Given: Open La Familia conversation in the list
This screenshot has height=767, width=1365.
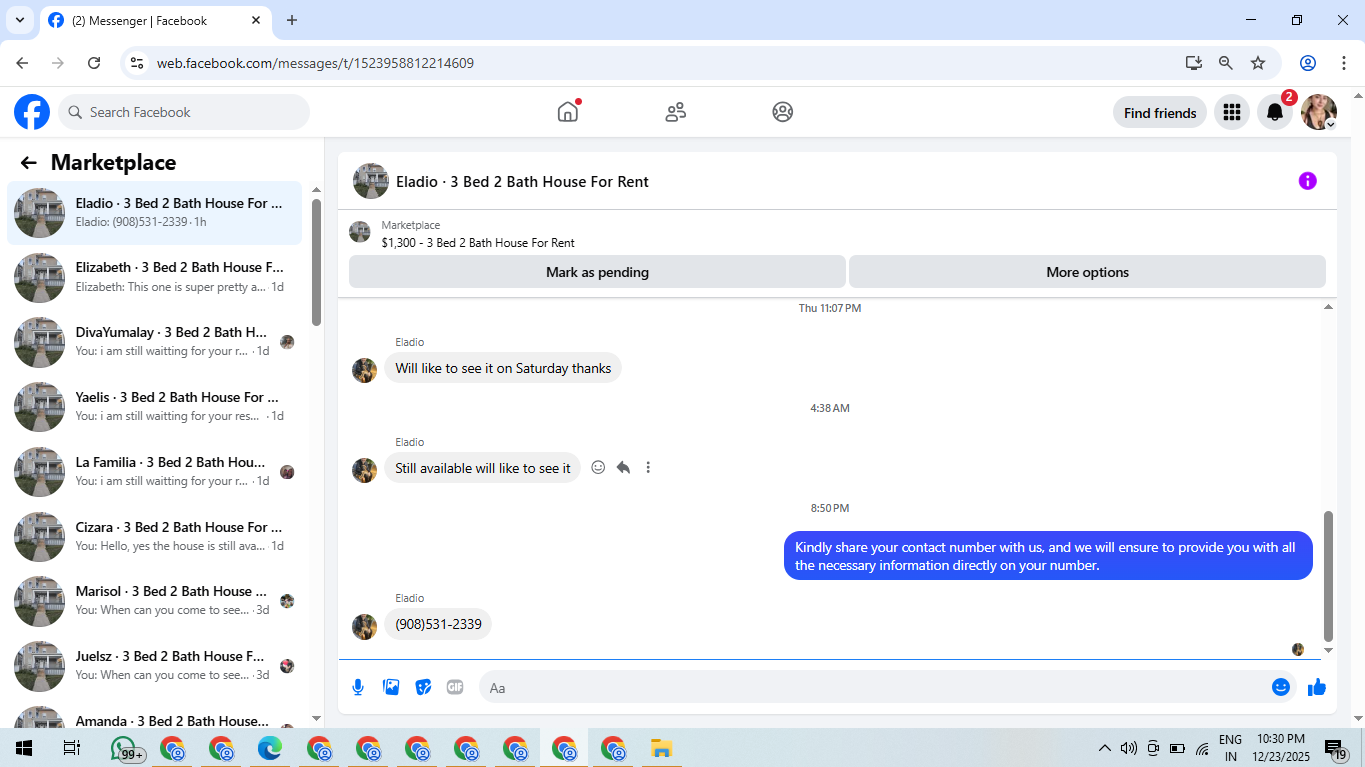Looking at the screenshot, I should tap(154, 472).
